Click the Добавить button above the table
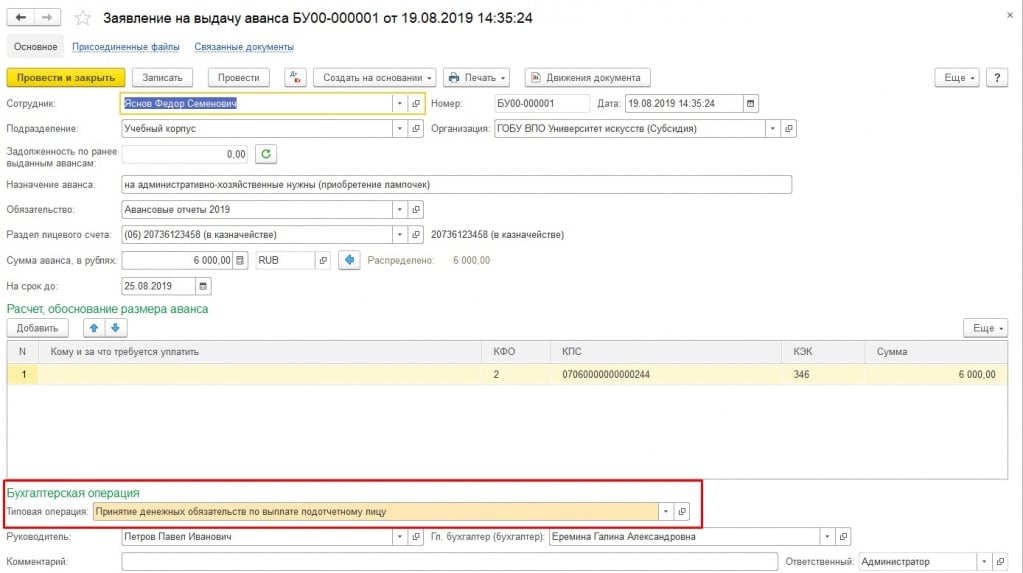This screenshot has width=1023, height=573. coord(37,328)
